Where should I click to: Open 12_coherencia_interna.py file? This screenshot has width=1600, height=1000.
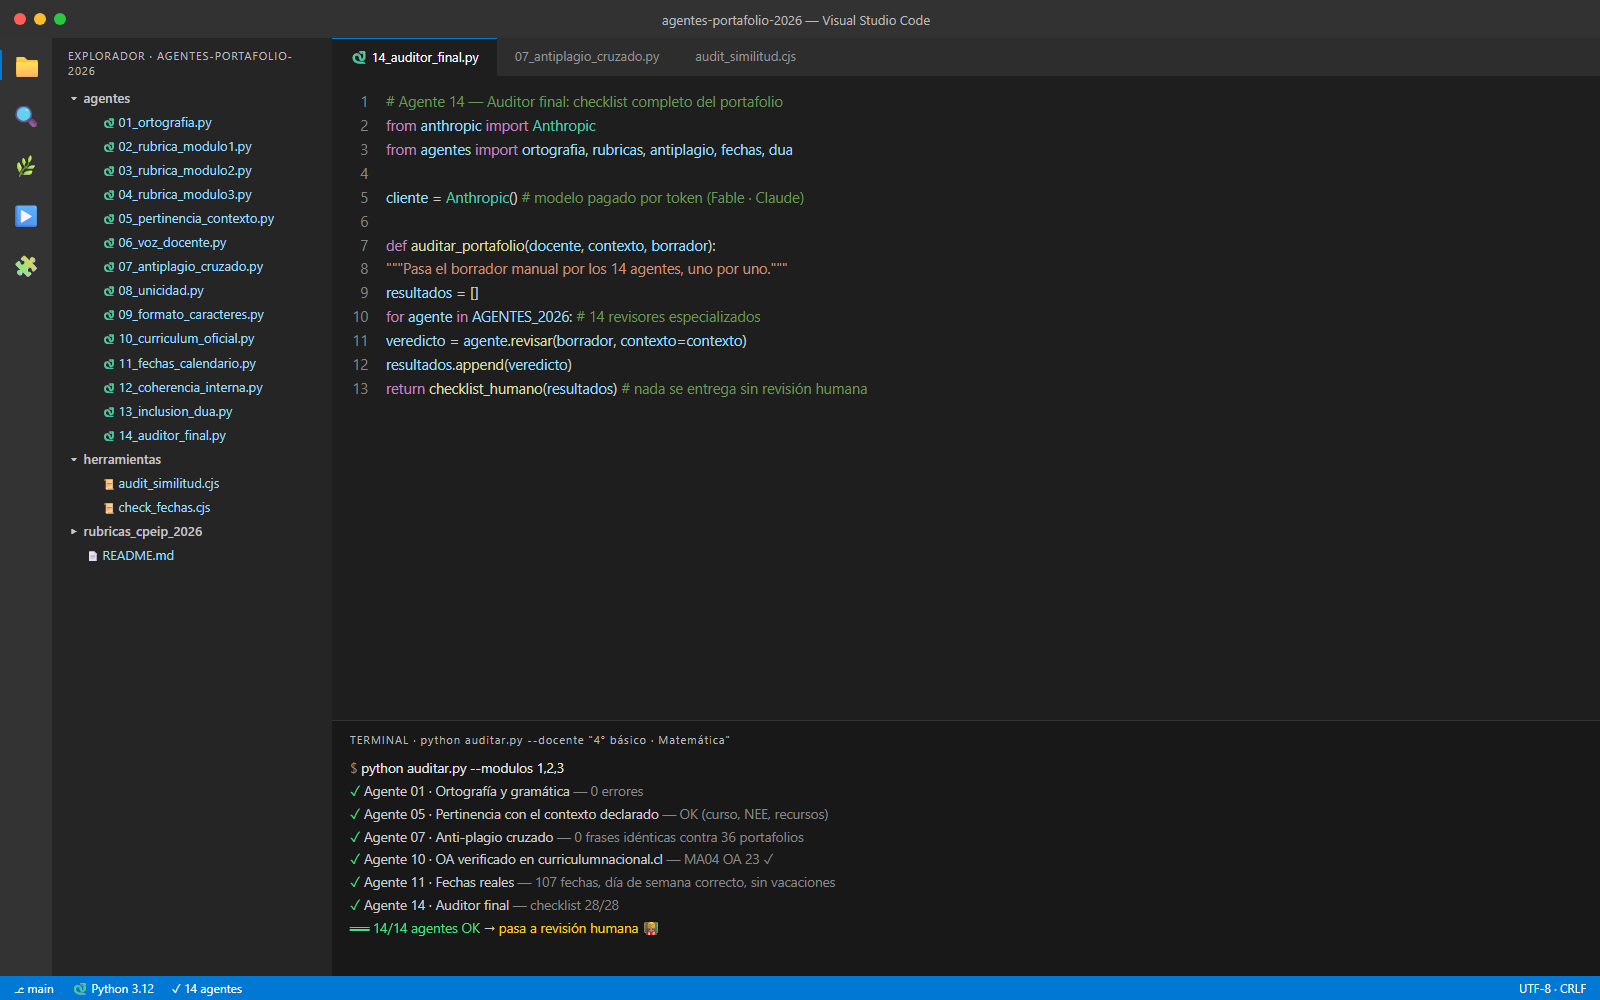coord(192,388)
